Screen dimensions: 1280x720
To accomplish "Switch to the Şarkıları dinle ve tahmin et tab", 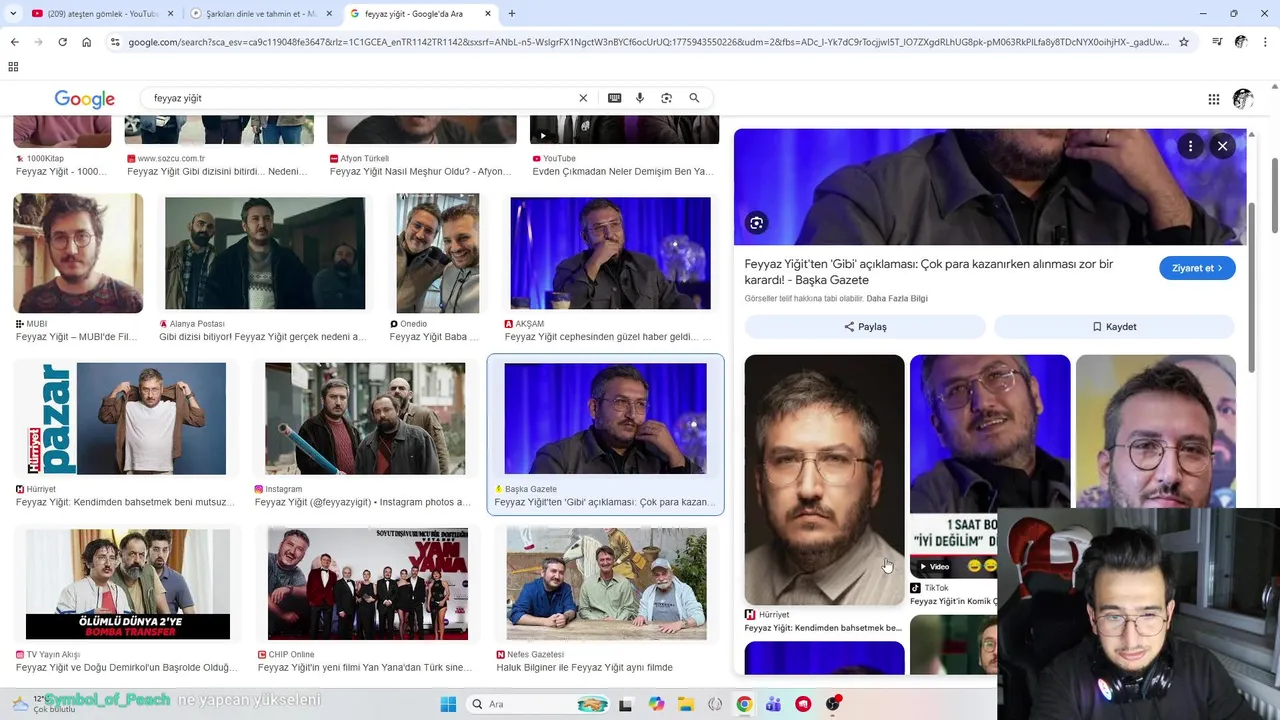I will 260,14.
